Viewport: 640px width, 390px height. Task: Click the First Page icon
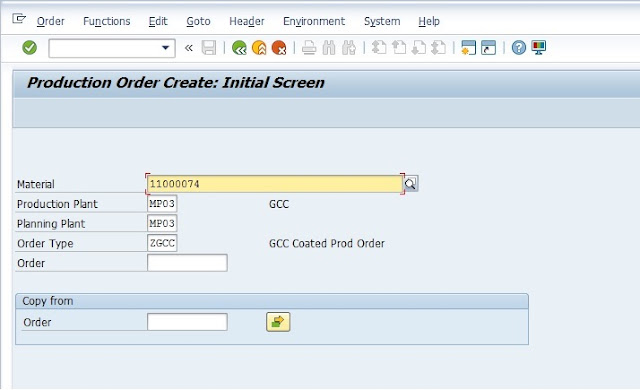pos(379,48)
